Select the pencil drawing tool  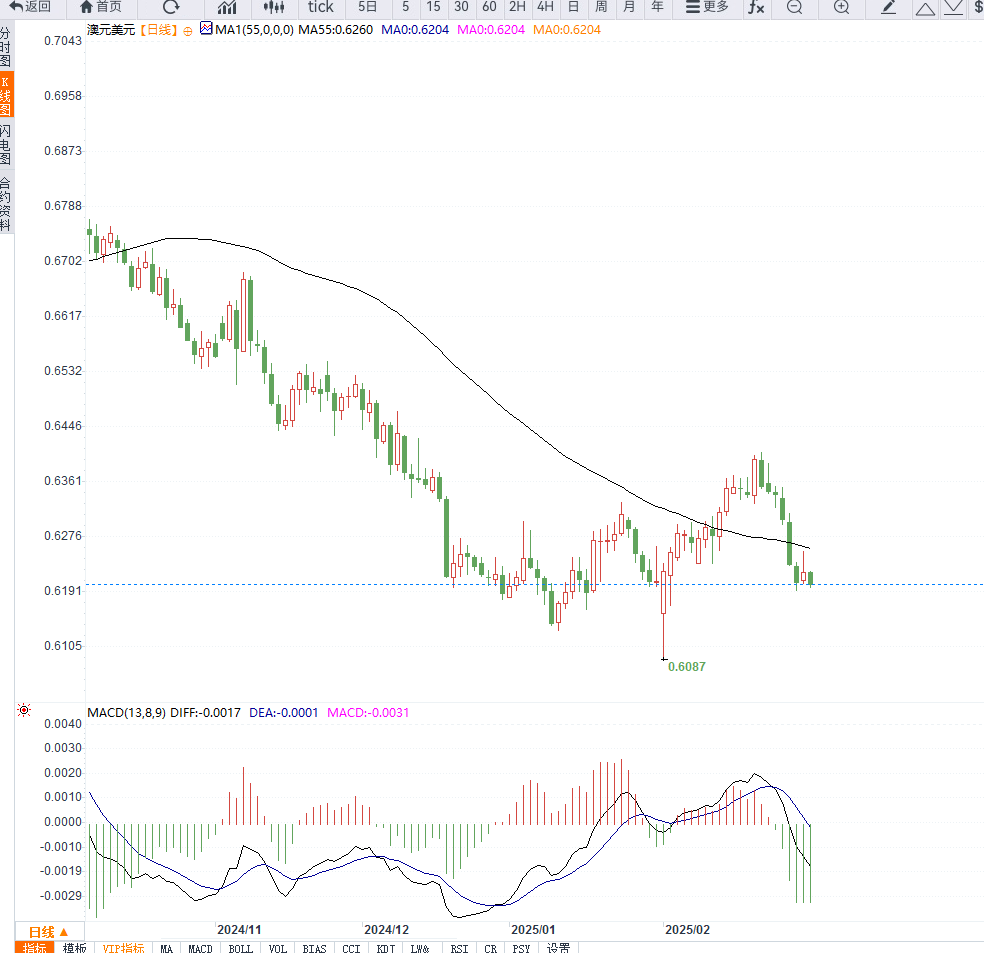coord(888,7)
